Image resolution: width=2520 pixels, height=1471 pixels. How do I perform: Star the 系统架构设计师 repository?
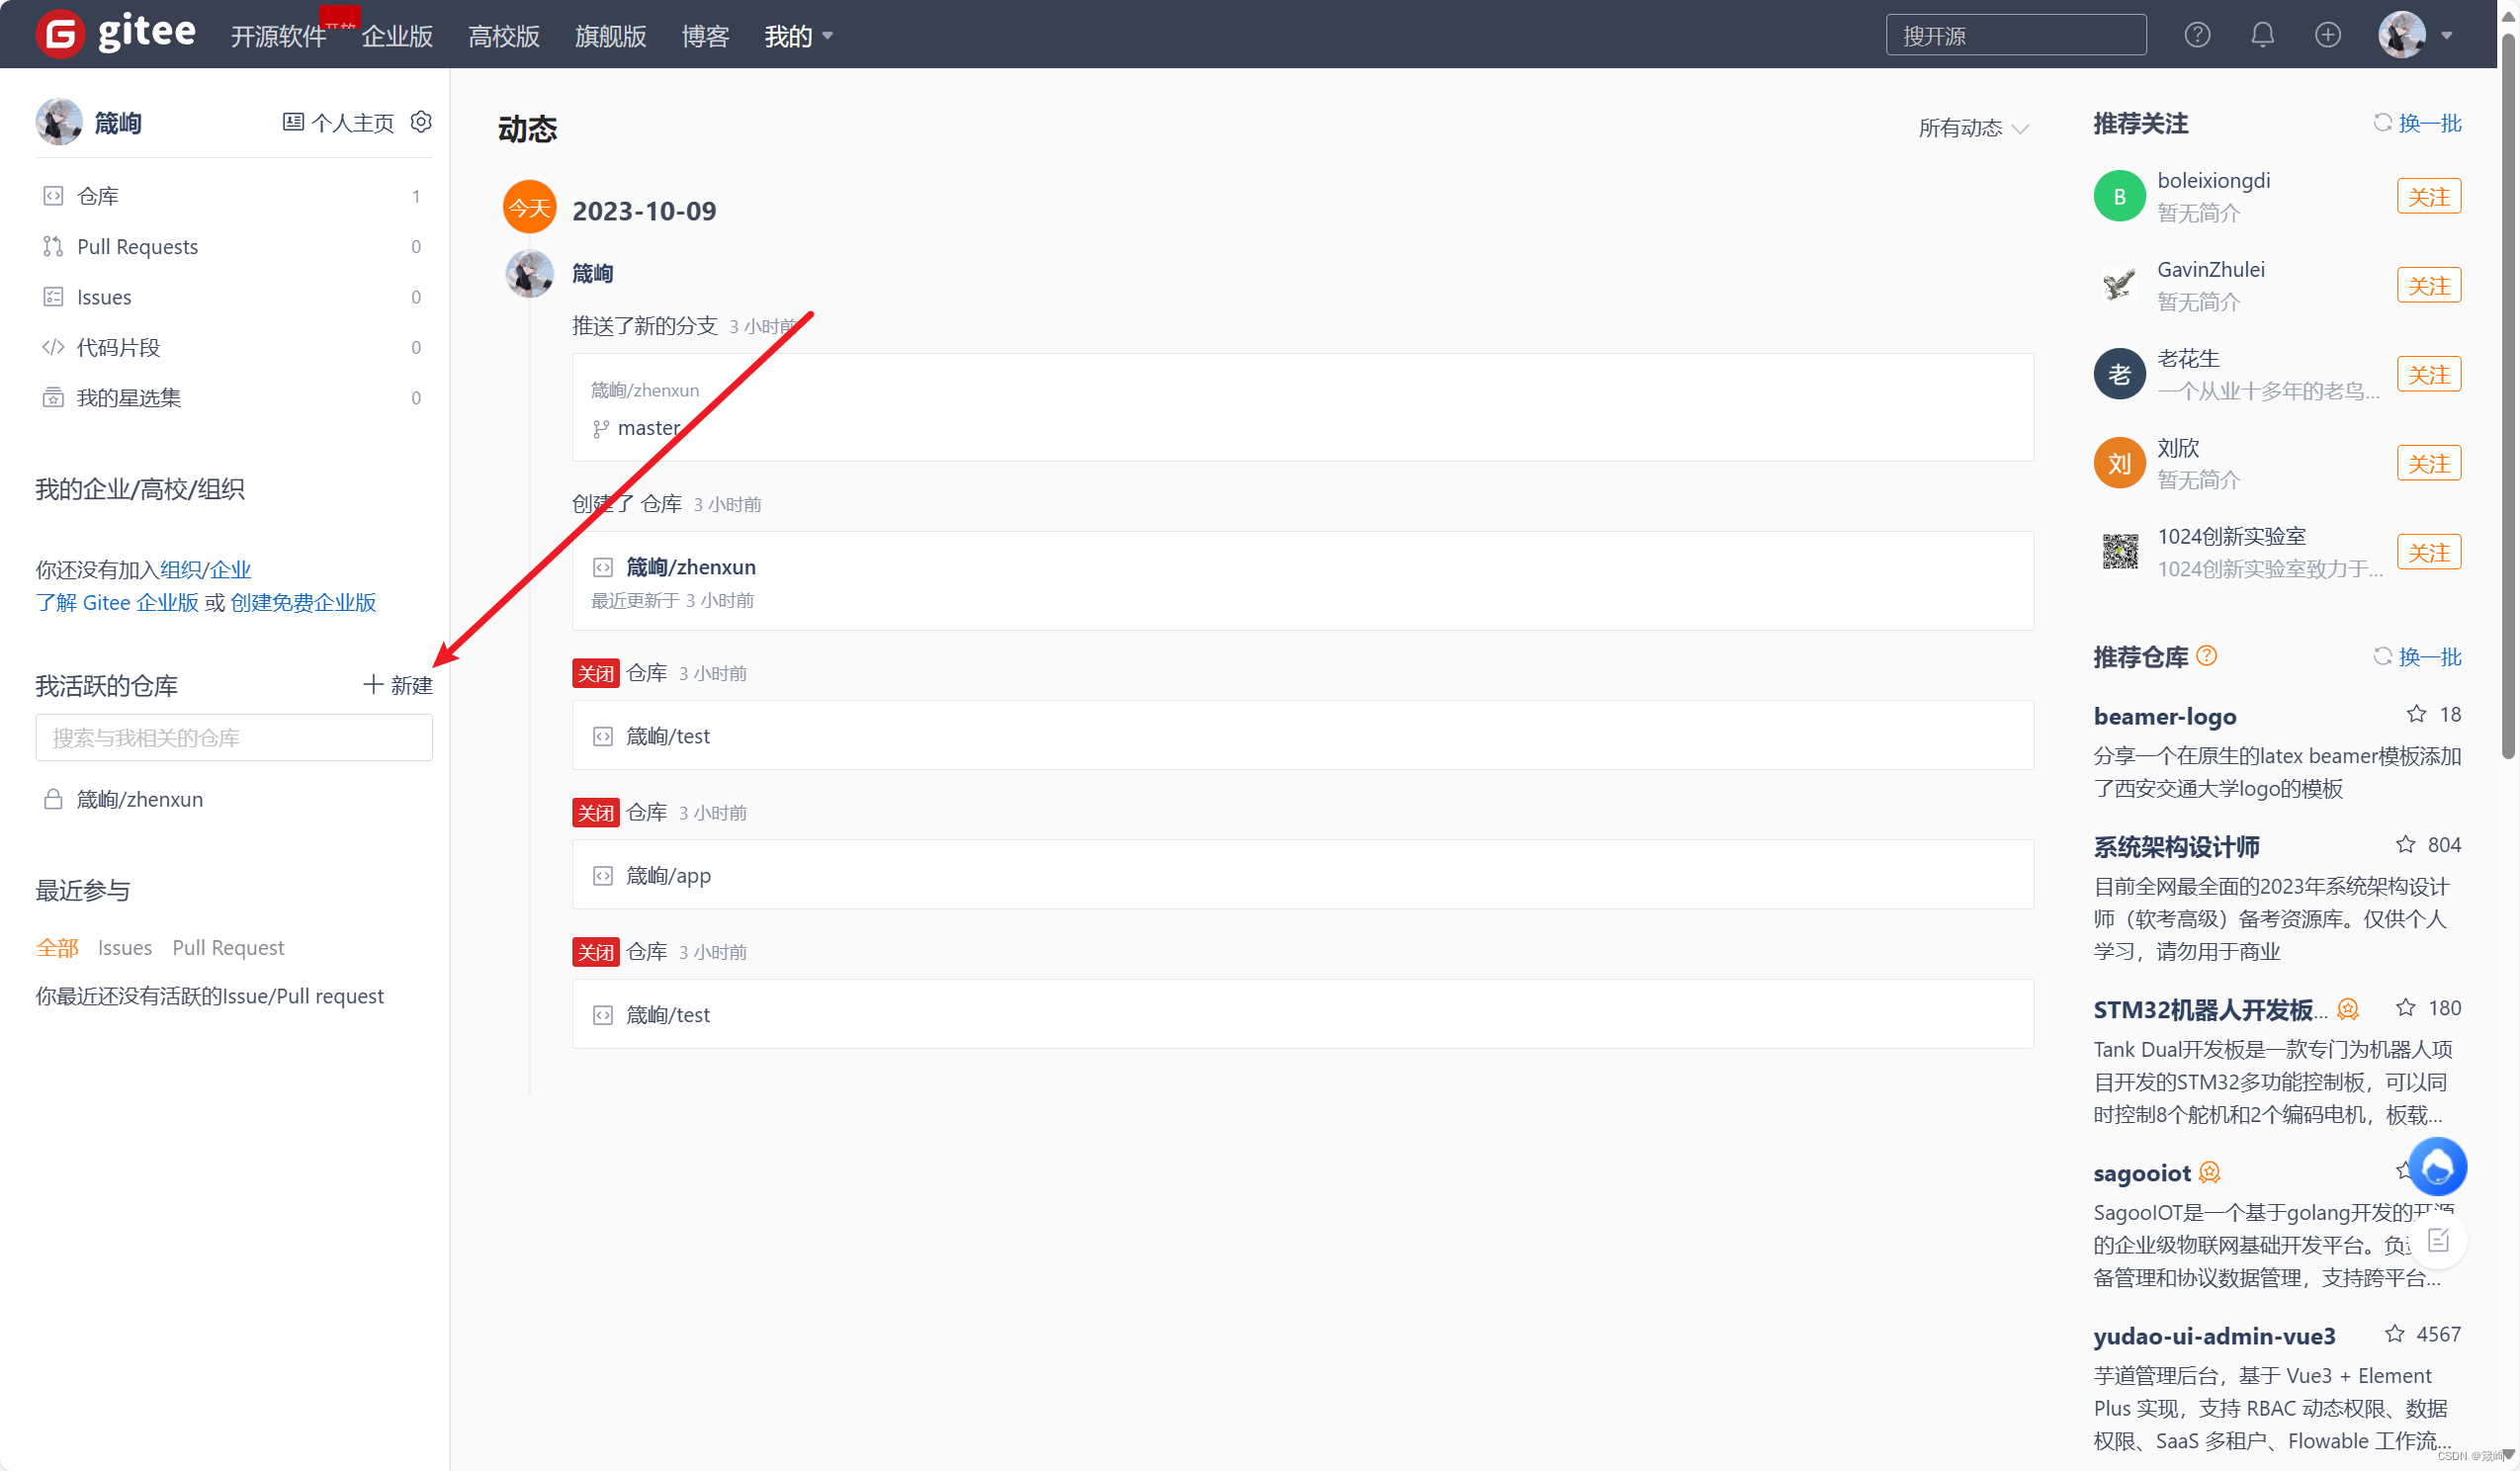tap(2405, 845)
